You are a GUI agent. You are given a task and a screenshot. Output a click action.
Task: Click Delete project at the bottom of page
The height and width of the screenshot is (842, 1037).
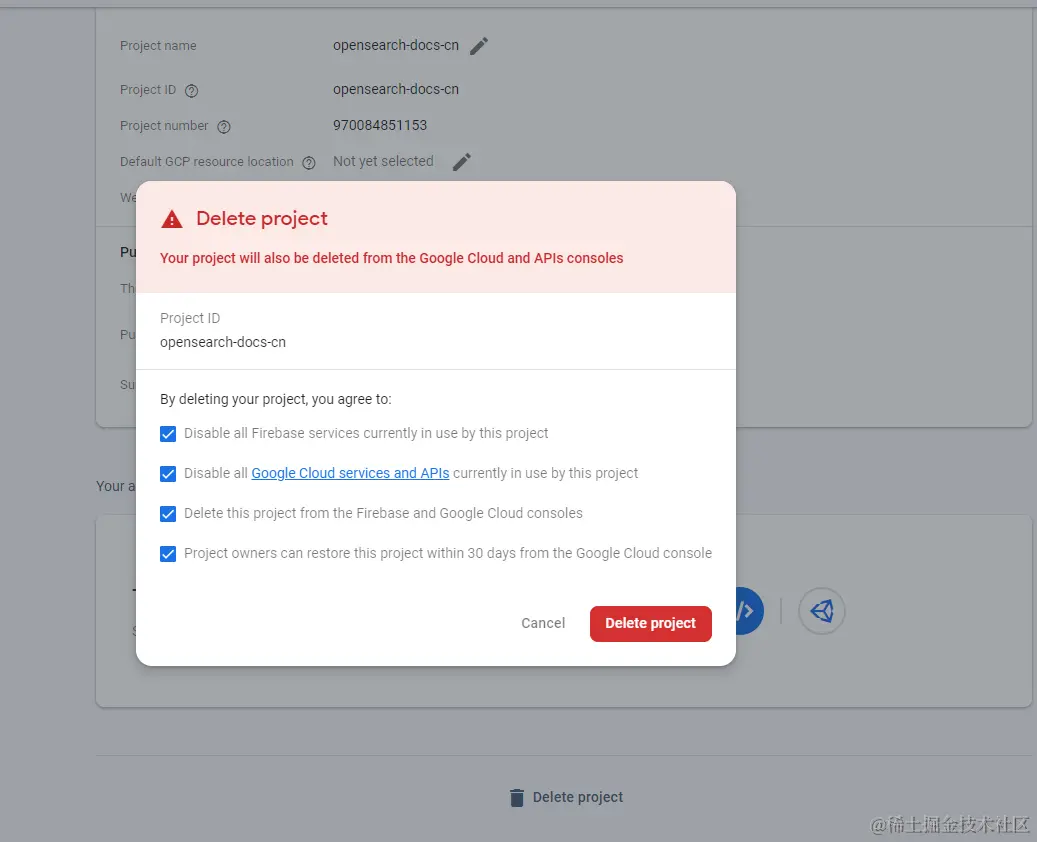click(x=578, y=797)
